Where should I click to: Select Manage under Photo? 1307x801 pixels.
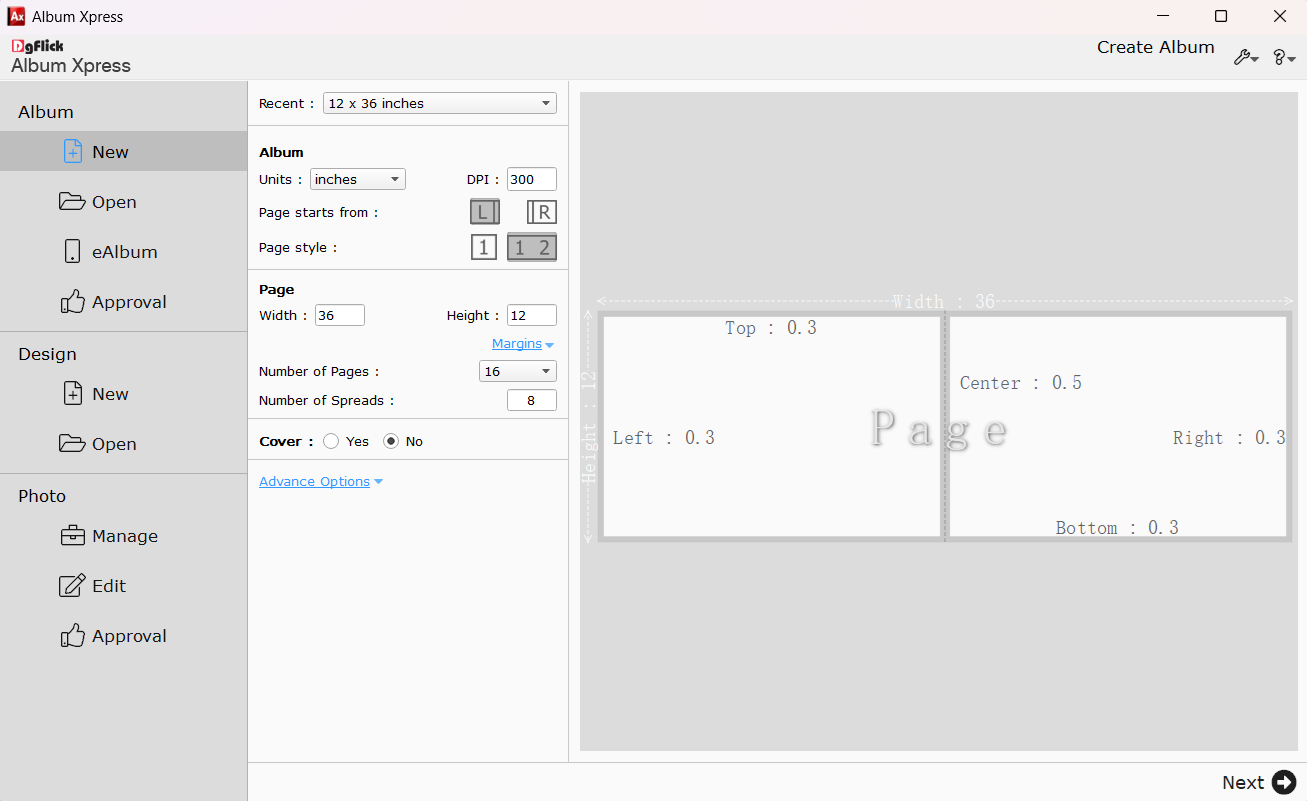(123, 535)
